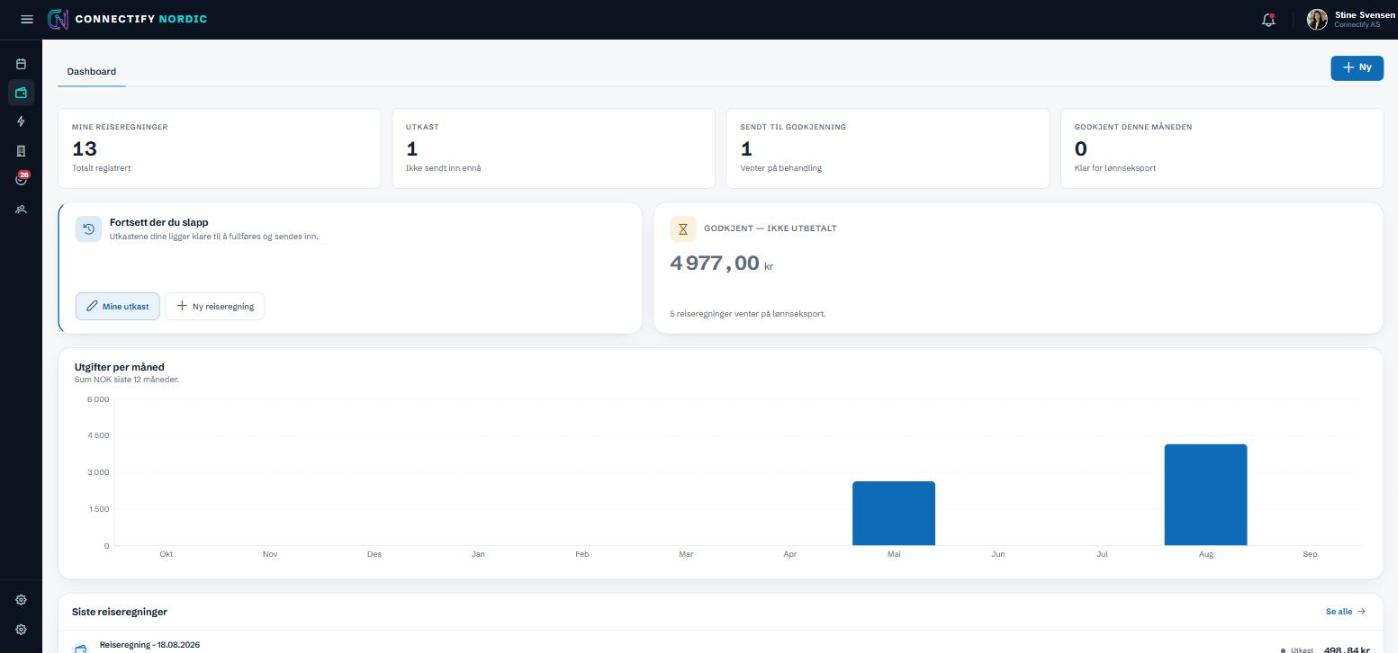Click the blue Ny button
Viewport: 1398px width, 653px height.
(x=1357, y=68)
